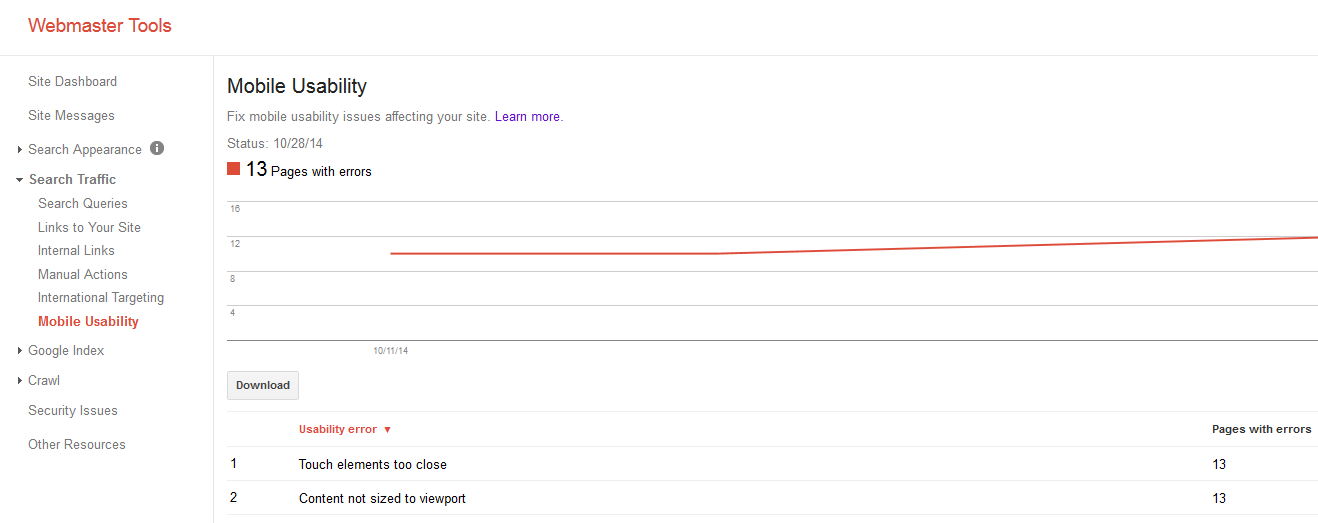Click the info icon beside Search Appearance
Viewport: 1318px width, 523px height.
click(x=157, y=148)
